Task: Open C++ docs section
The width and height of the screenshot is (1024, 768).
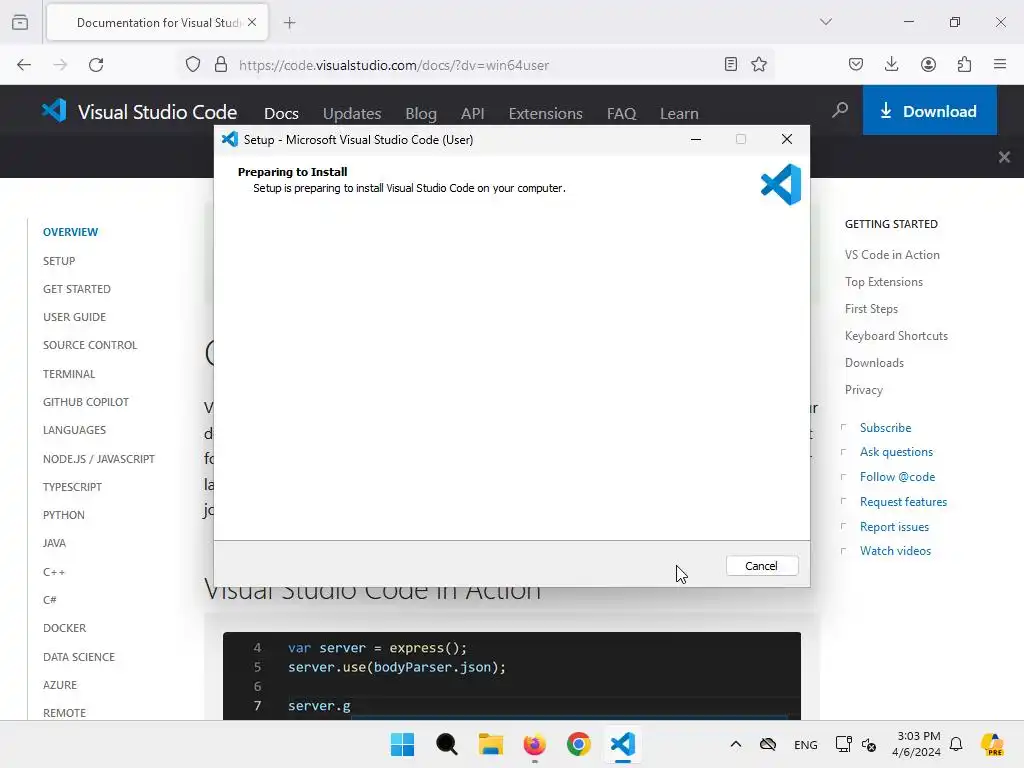Action: pos(54,571)
